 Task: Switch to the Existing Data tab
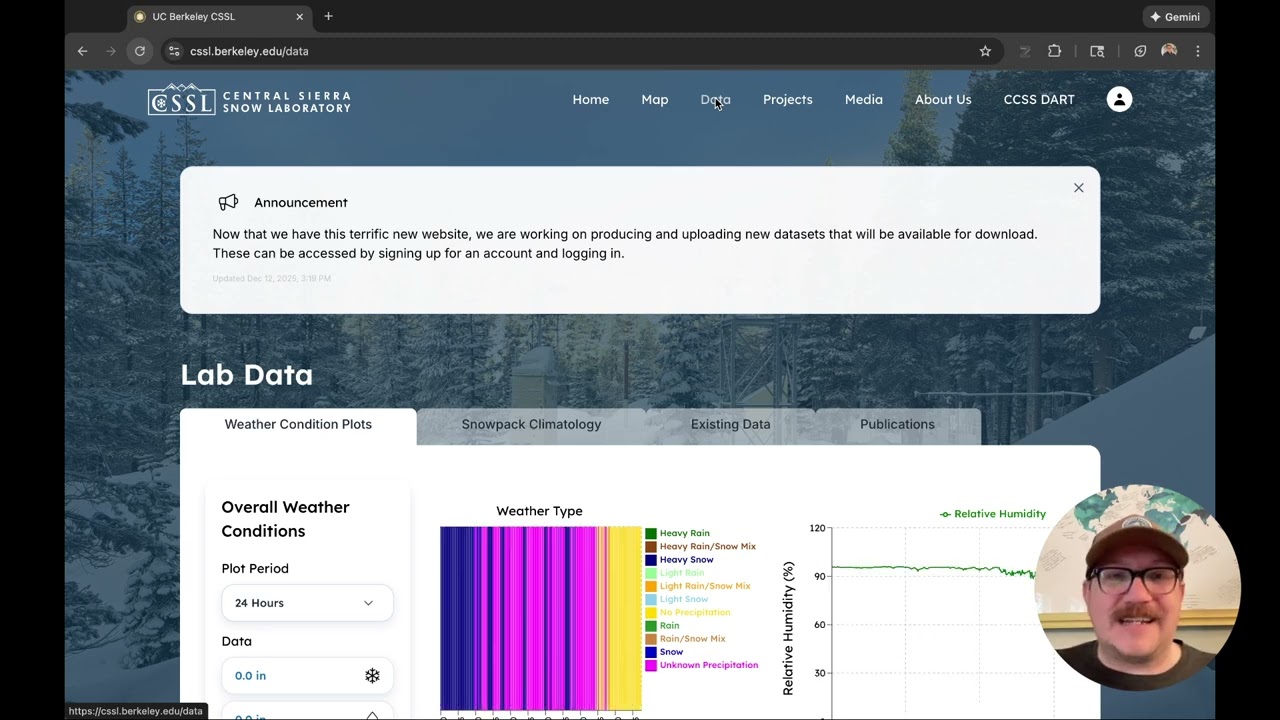coord(730,424)
